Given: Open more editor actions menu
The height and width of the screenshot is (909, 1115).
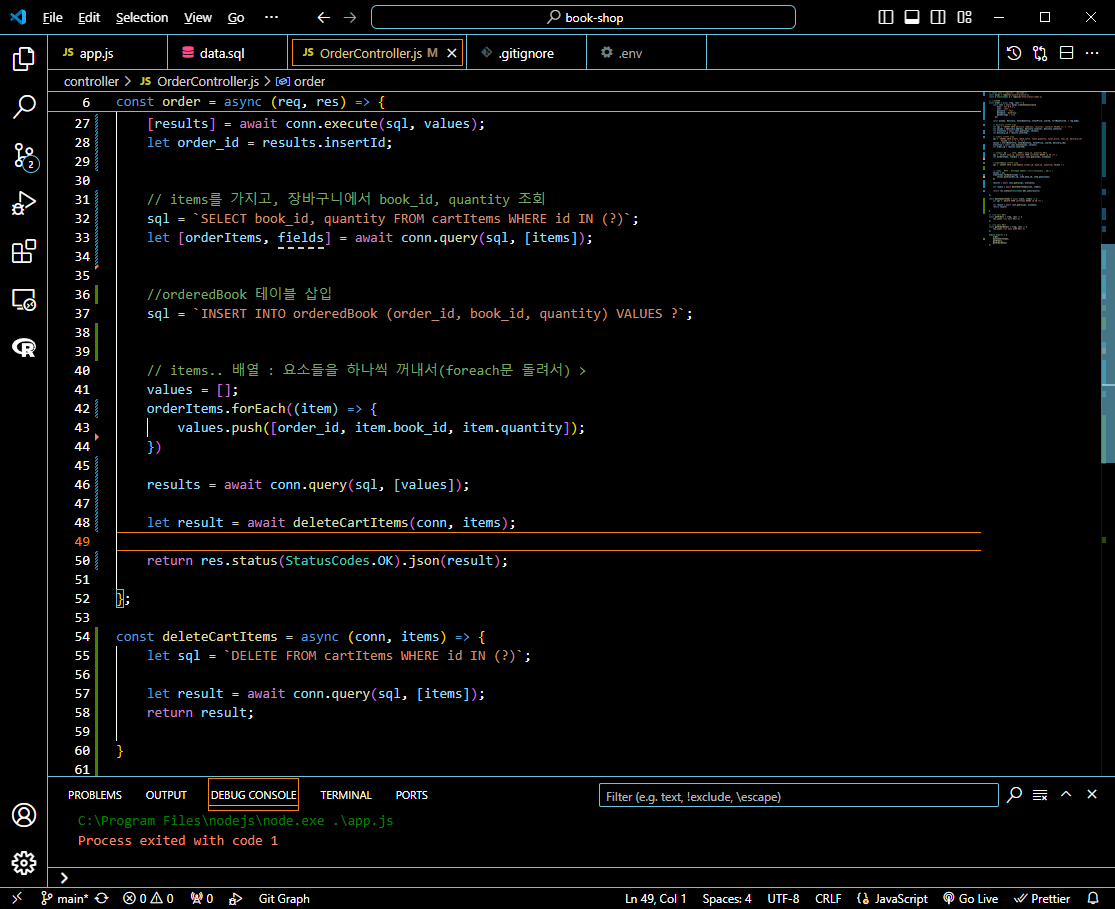Looking at the screenshot, I should point(1092,53).
